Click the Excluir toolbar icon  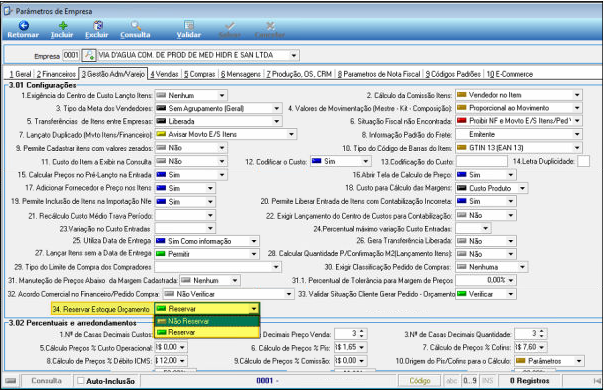[98, 25]
